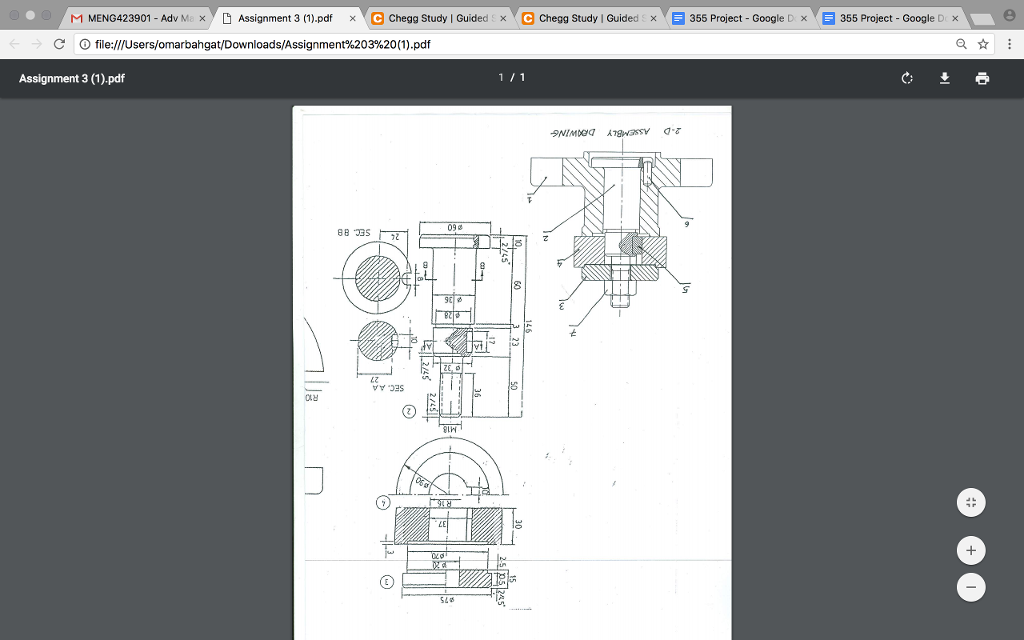Fit PDF page to window
The image size is (1024, 640).
pos(971,503)
